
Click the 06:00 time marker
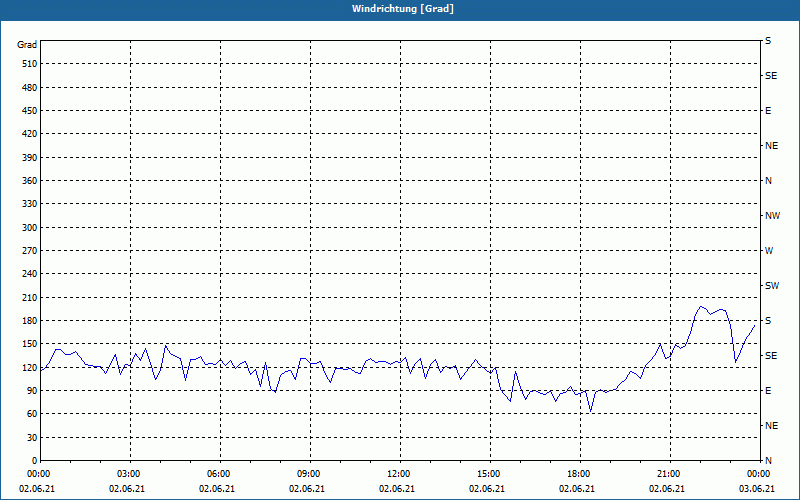click(x=219, y=474)
